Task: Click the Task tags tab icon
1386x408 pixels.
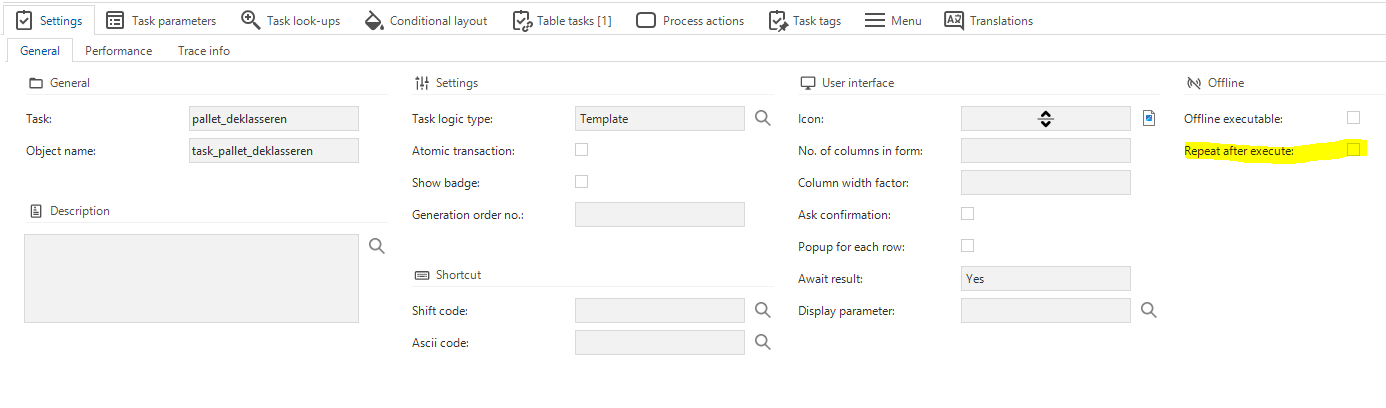Action: pyautogui.click(x=778, y=20)
